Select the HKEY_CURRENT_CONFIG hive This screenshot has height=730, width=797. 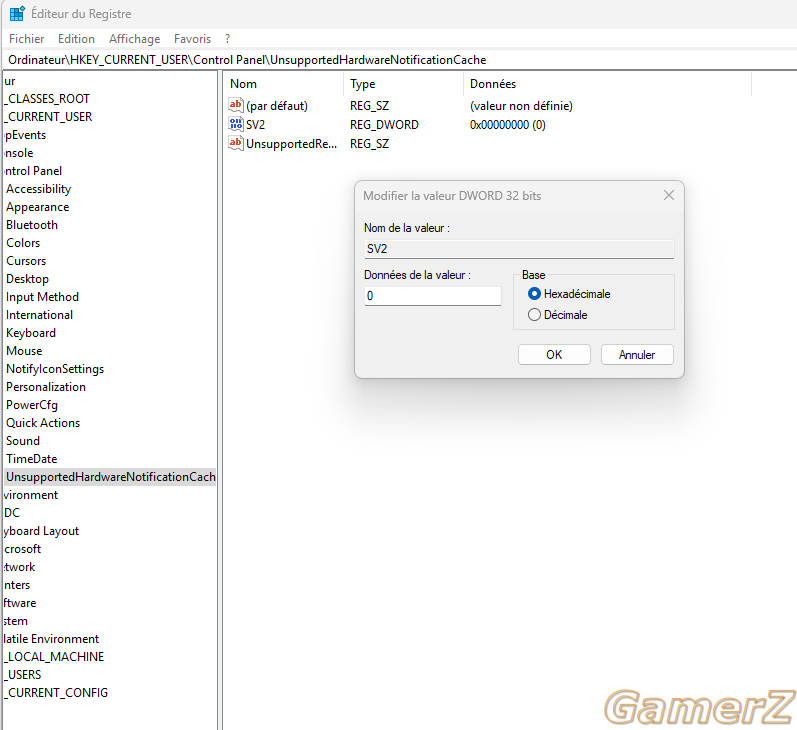[x=56, y=692]
